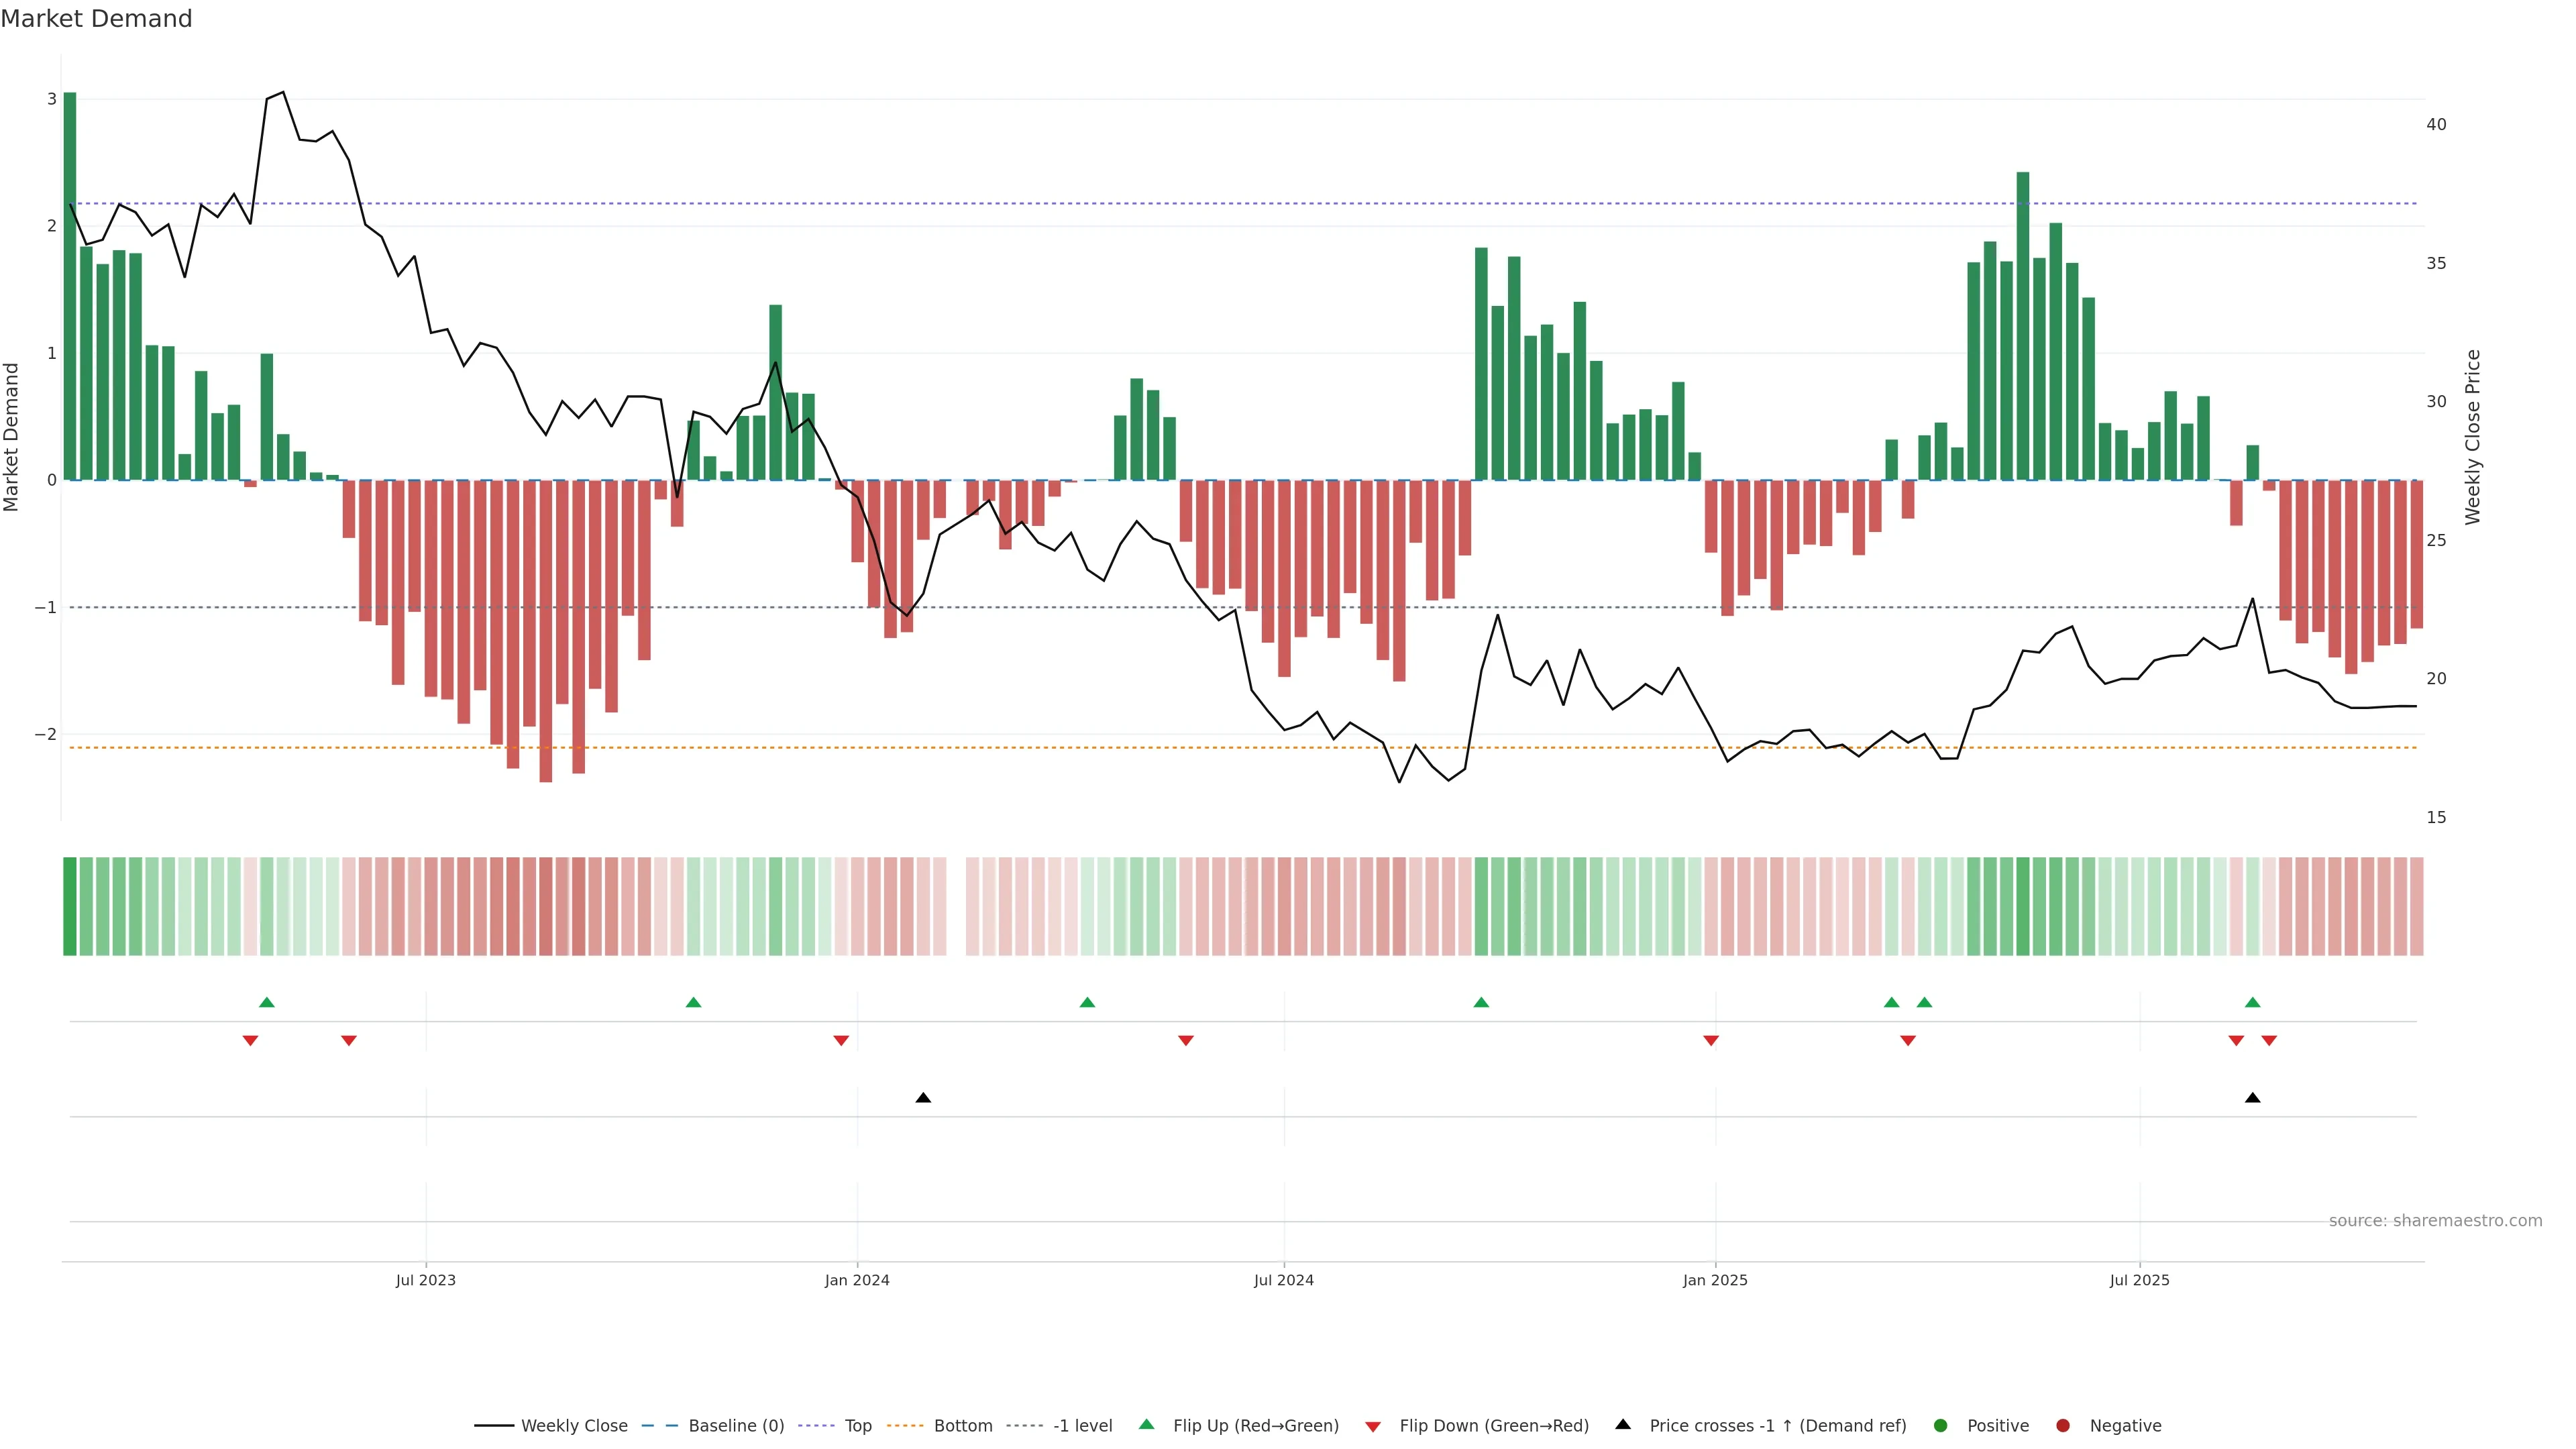Click the Positive green circle legend icon

(1941, 1425)
